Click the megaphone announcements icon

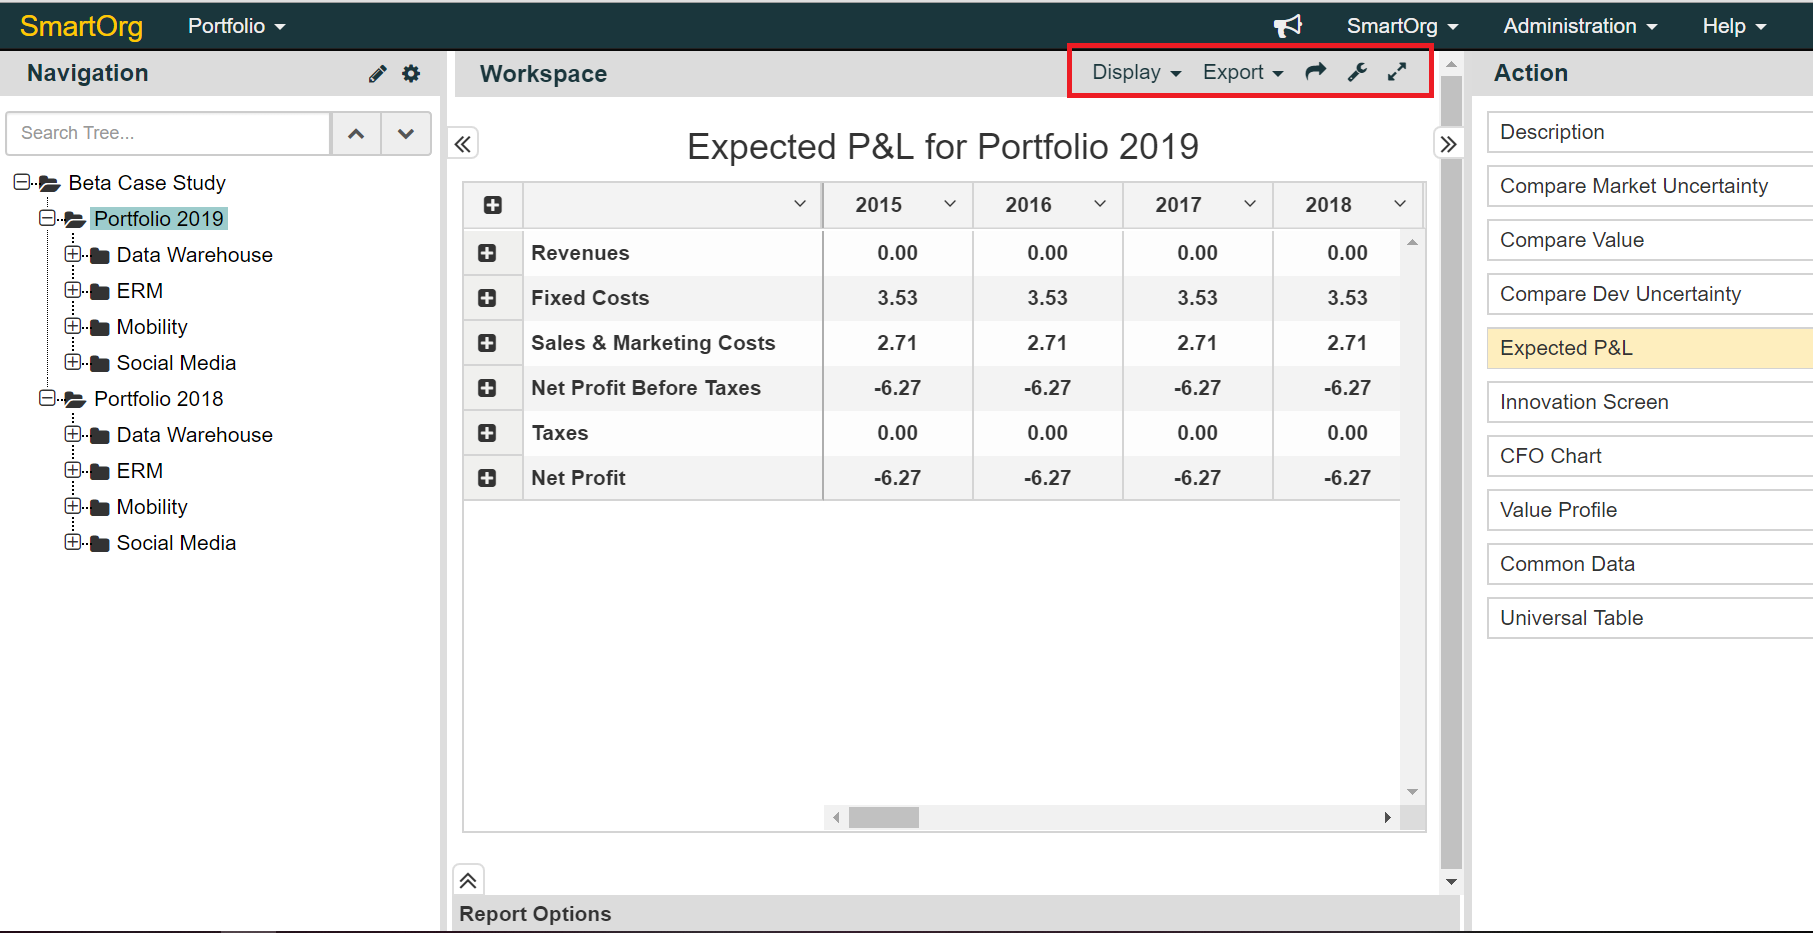(x=1288, y=26)
